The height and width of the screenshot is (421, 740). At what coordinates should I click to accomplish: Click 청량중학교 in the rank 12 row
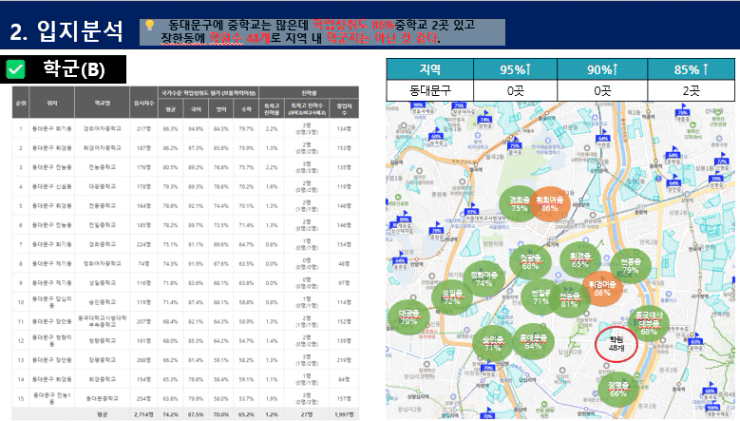point(102,341)
